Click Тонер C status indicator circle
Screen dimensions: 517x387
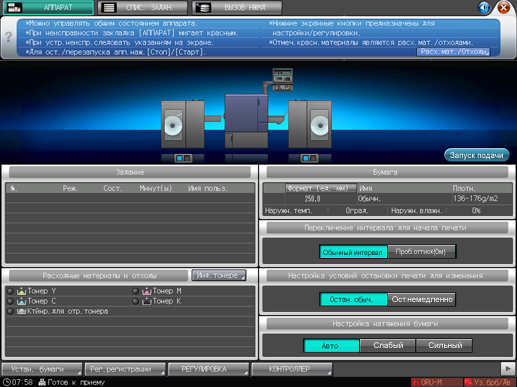pyautogui.click(x=10, y=301)
